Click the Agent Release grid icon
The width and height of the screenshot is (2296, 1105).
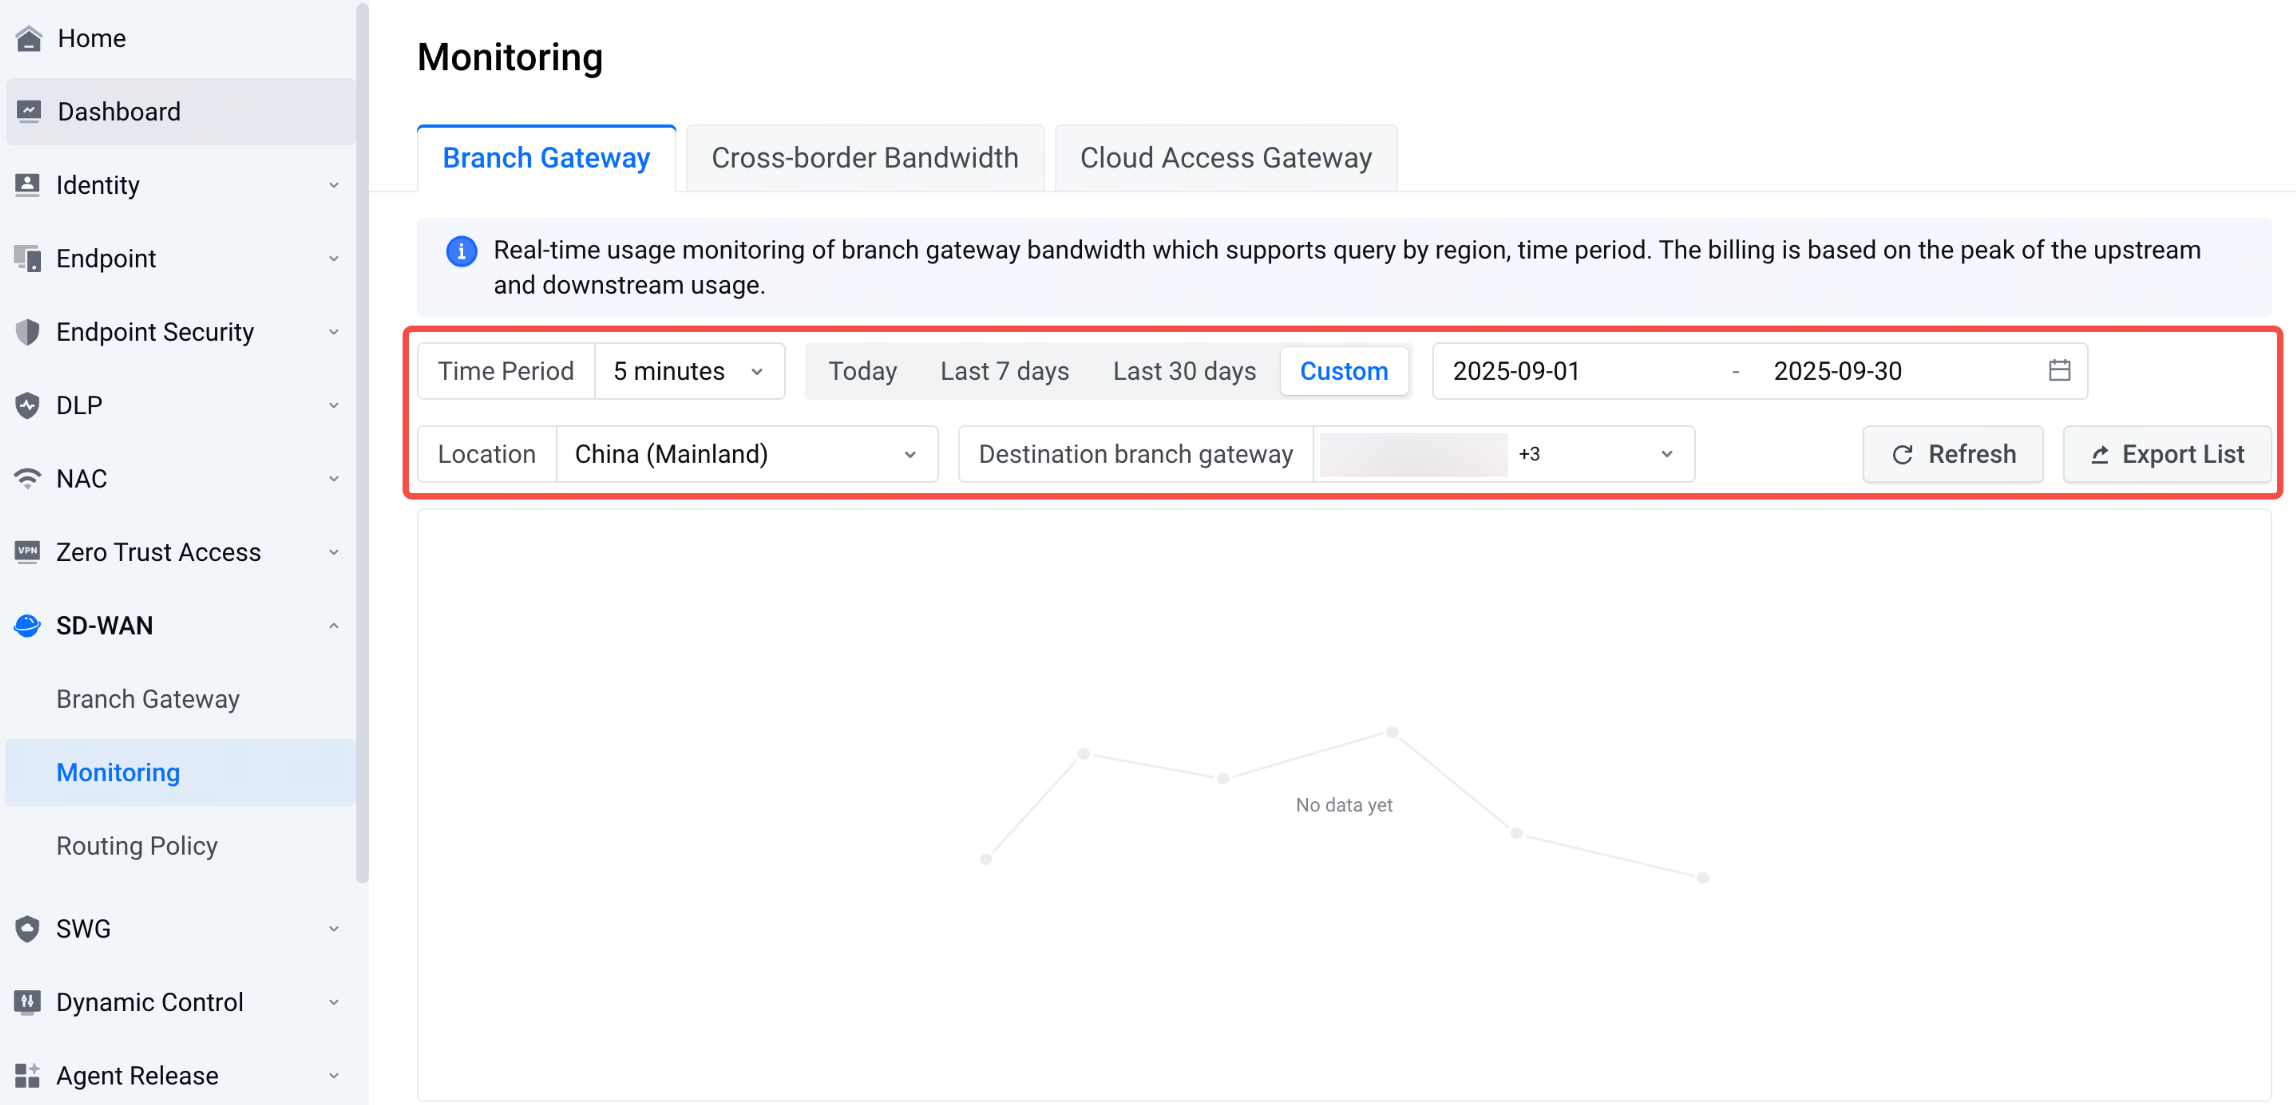tap(28, 1076)
